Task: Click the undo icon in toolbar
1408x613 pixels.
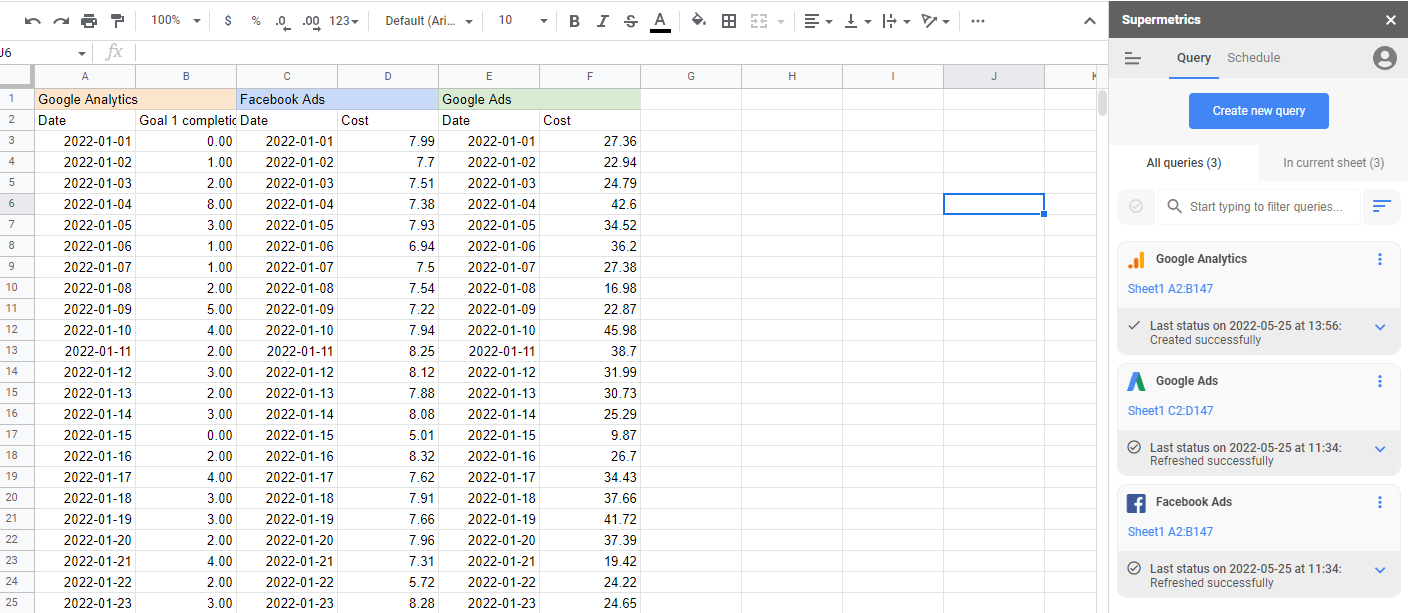Action: point(33,21)
